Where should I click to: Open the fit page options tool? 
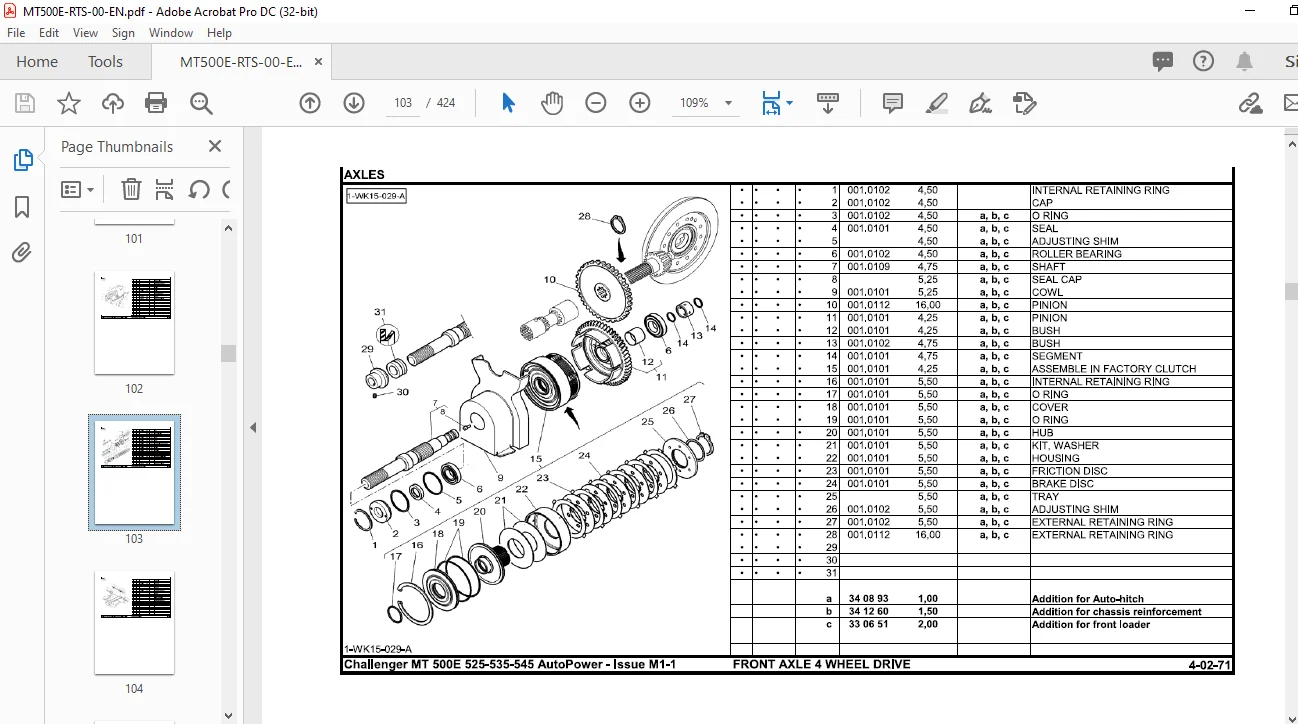coord(771,103)
